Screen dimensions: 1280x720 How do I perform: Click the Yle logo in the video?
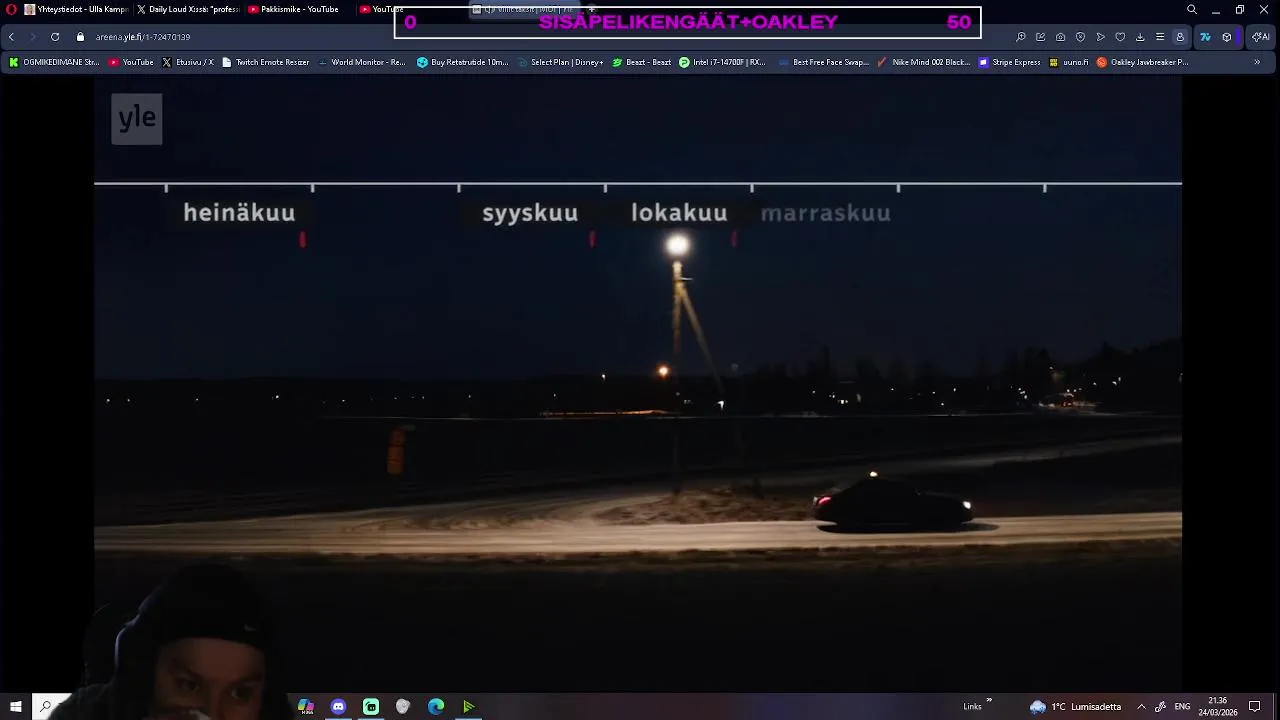coord(137,119)
